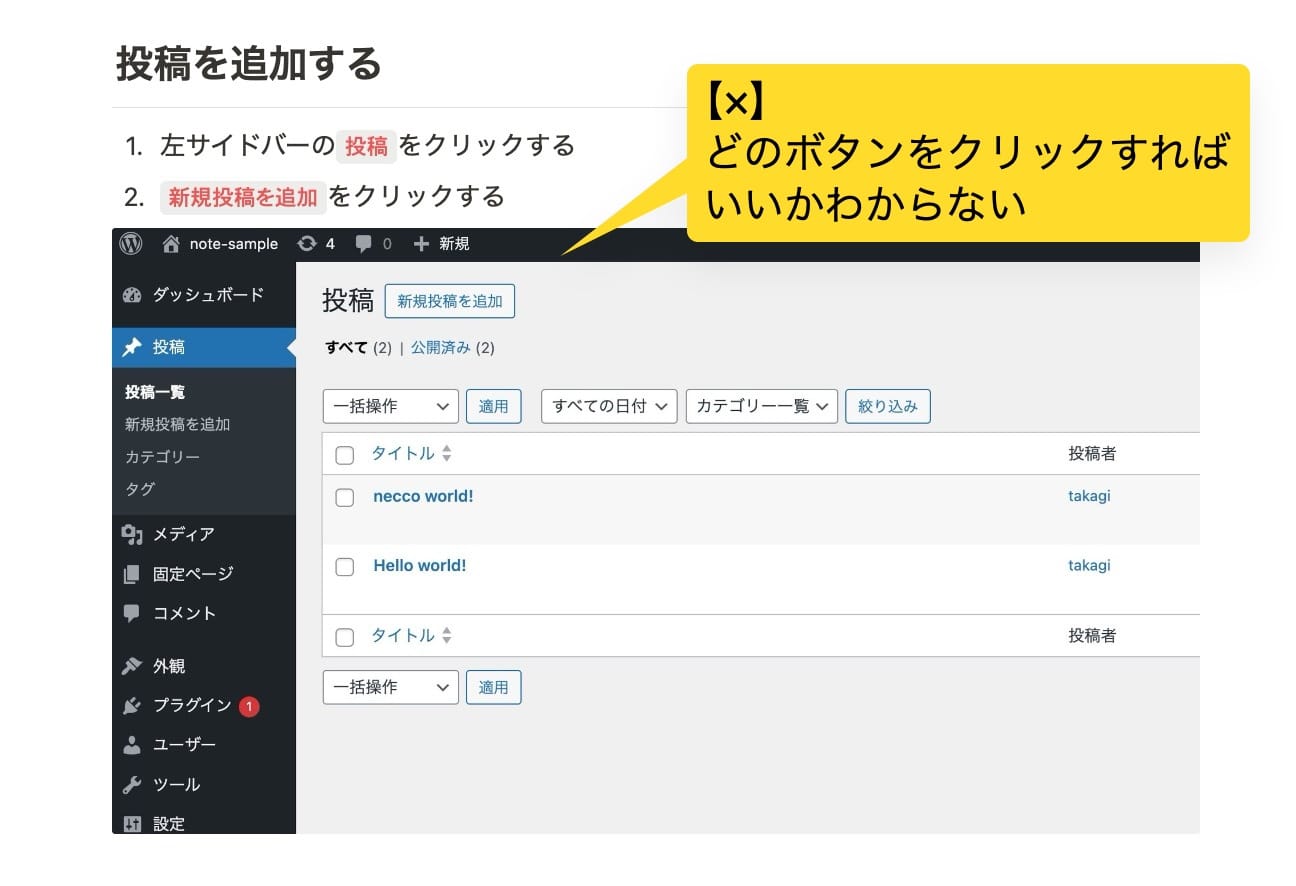Open the updates icon showing 4
The height and width of the screenshot is (886, 1296).
[x=307, y=244]
